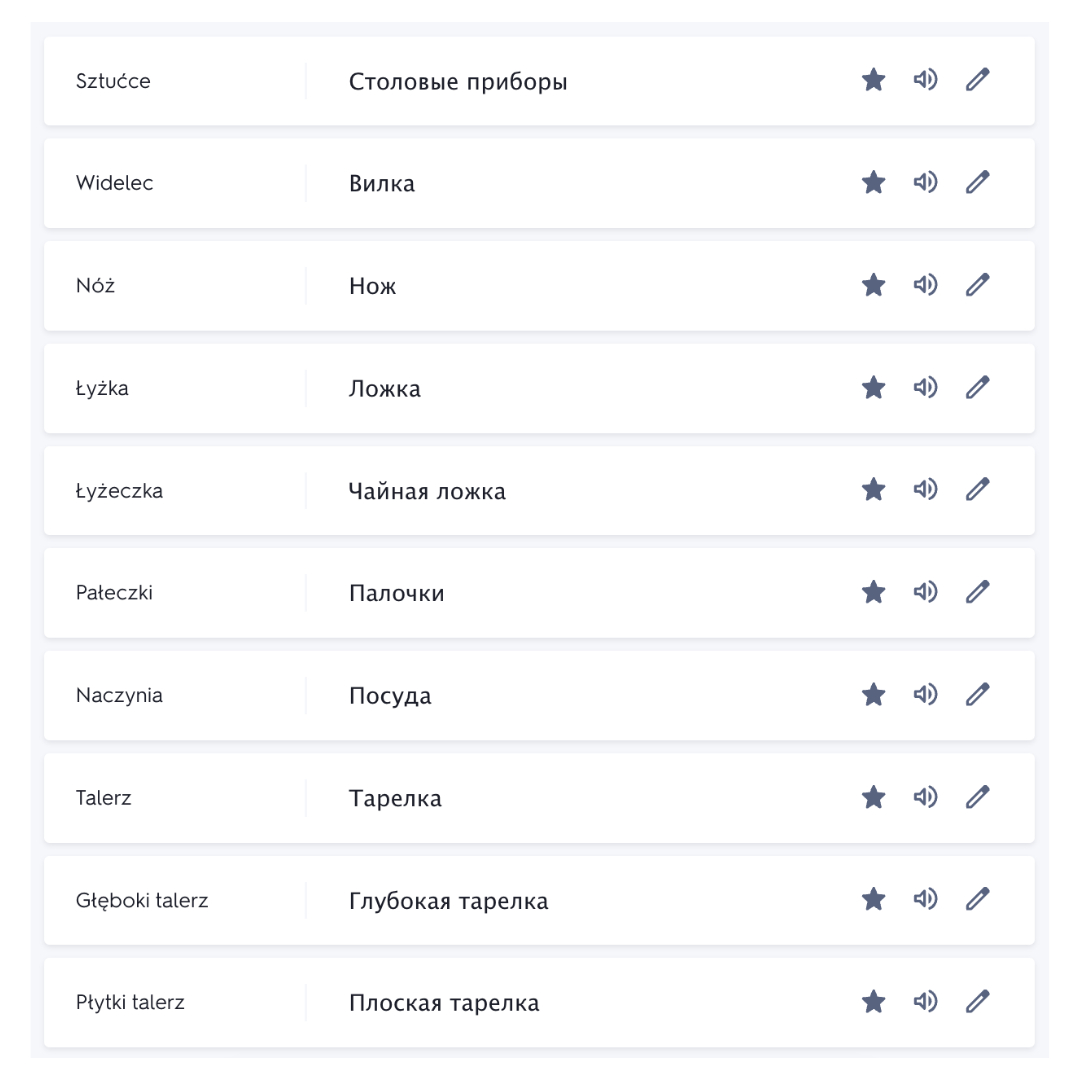Open edit pencil for Pałeczki
Viewport: 1080px width, 1080px height.
pyautogui.click(x=977, y=592)
